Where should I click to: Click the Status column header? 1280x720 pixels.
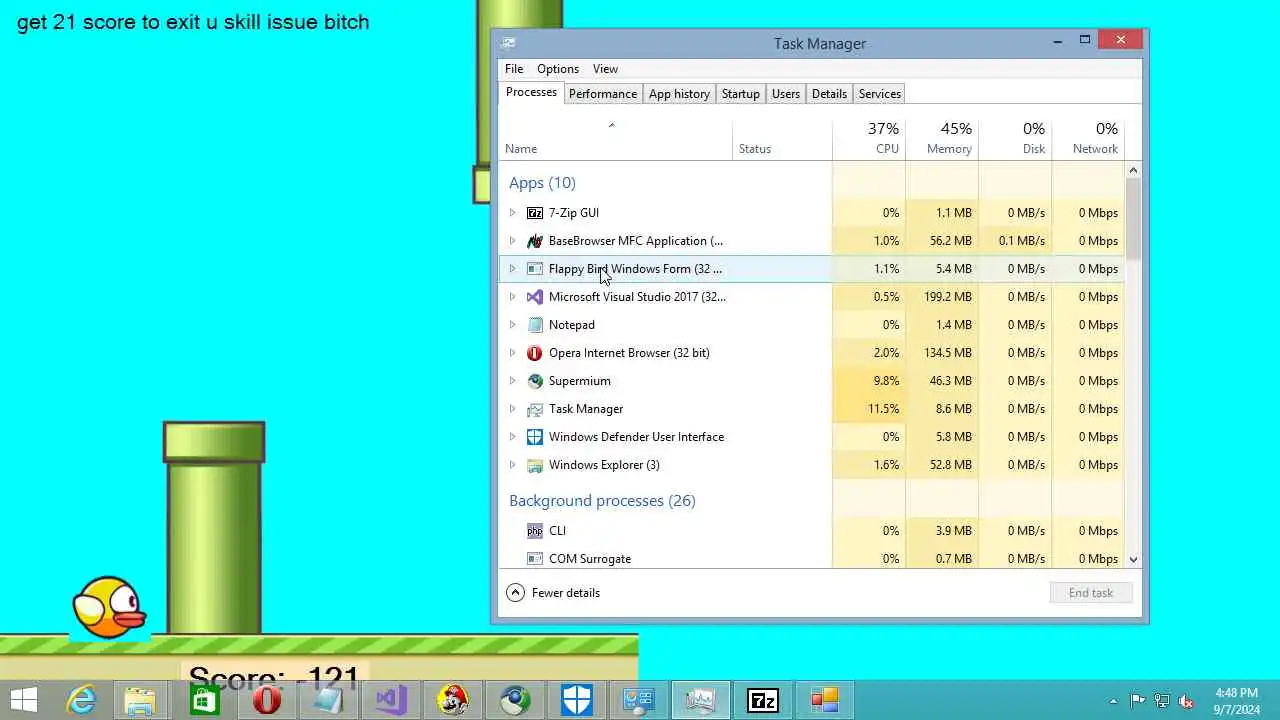782,139
